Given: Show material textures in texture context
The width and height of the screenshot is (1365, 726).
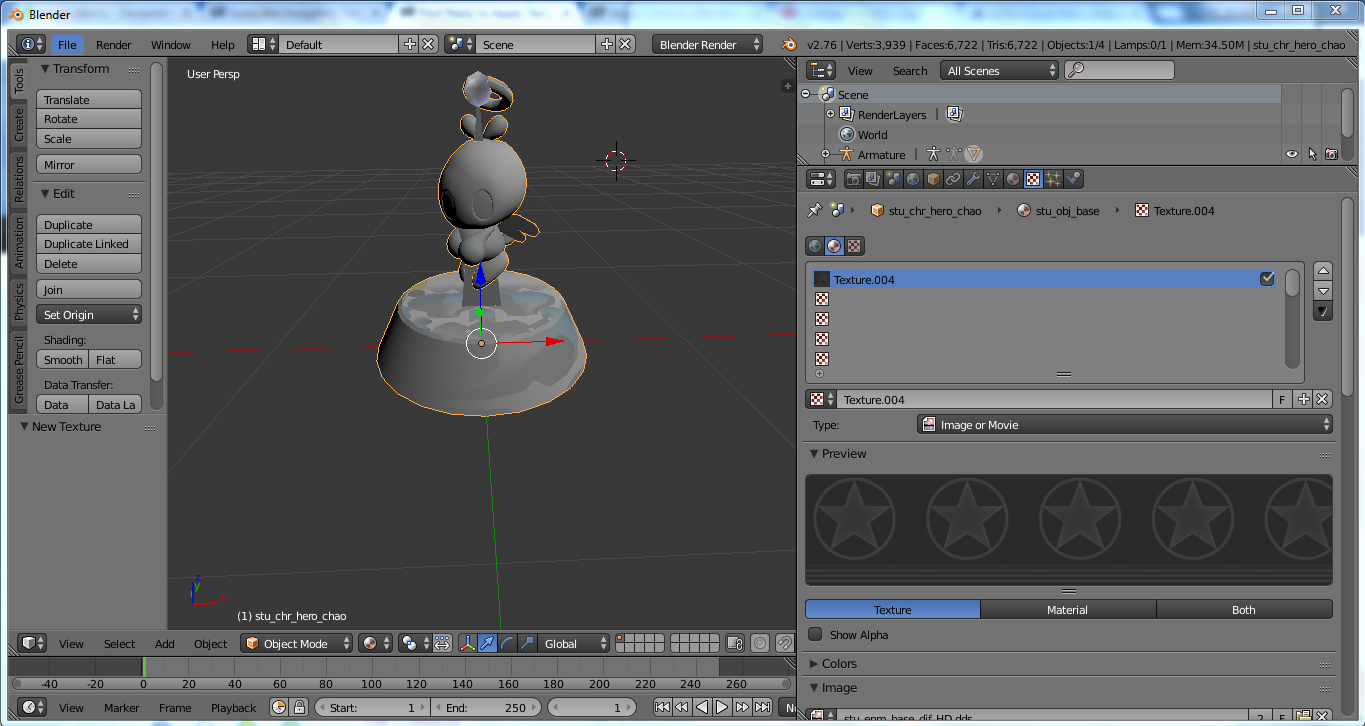Looking at the screenshot, I should tap(834, 246).
